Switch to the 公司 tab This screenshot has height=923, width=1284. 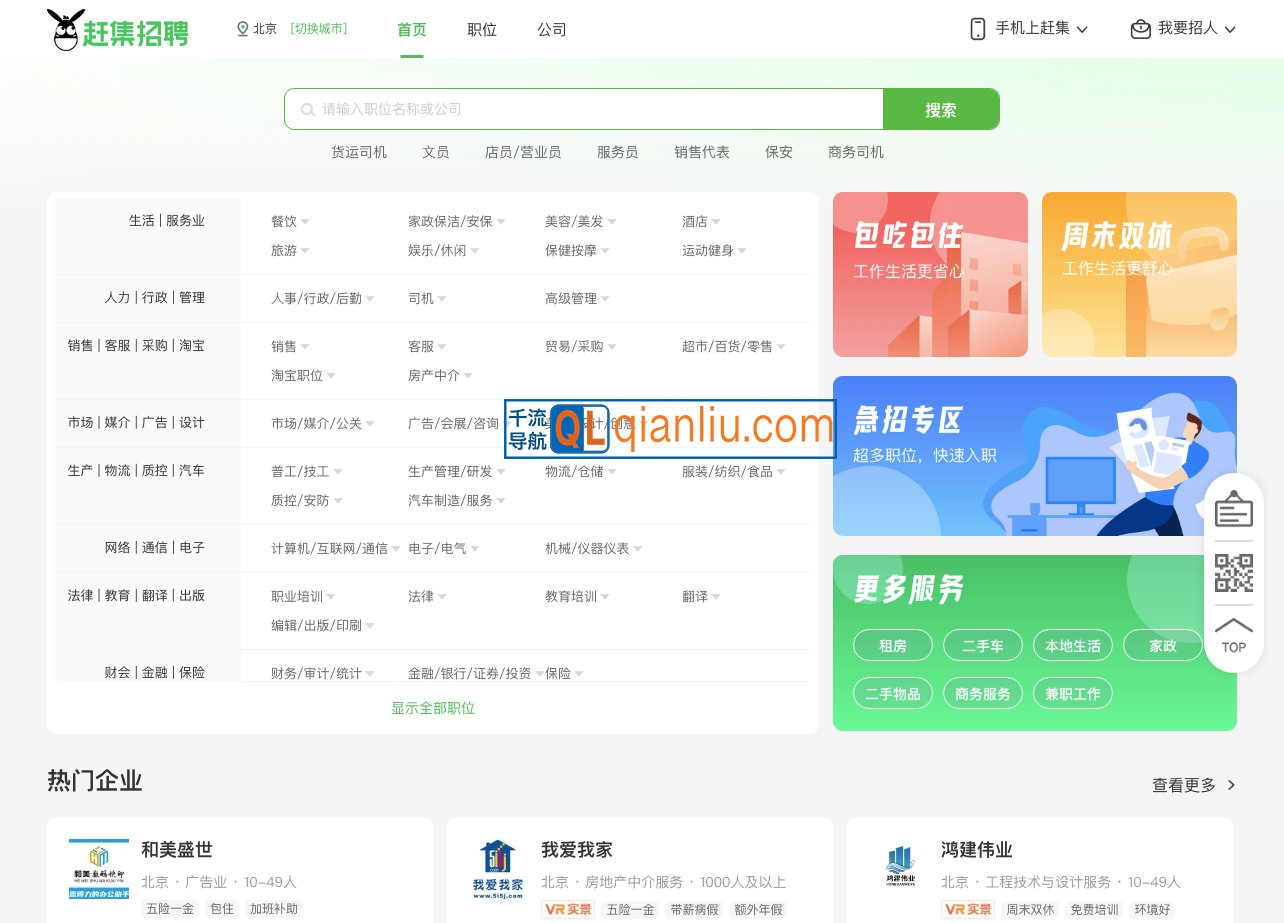coord(552,29)
